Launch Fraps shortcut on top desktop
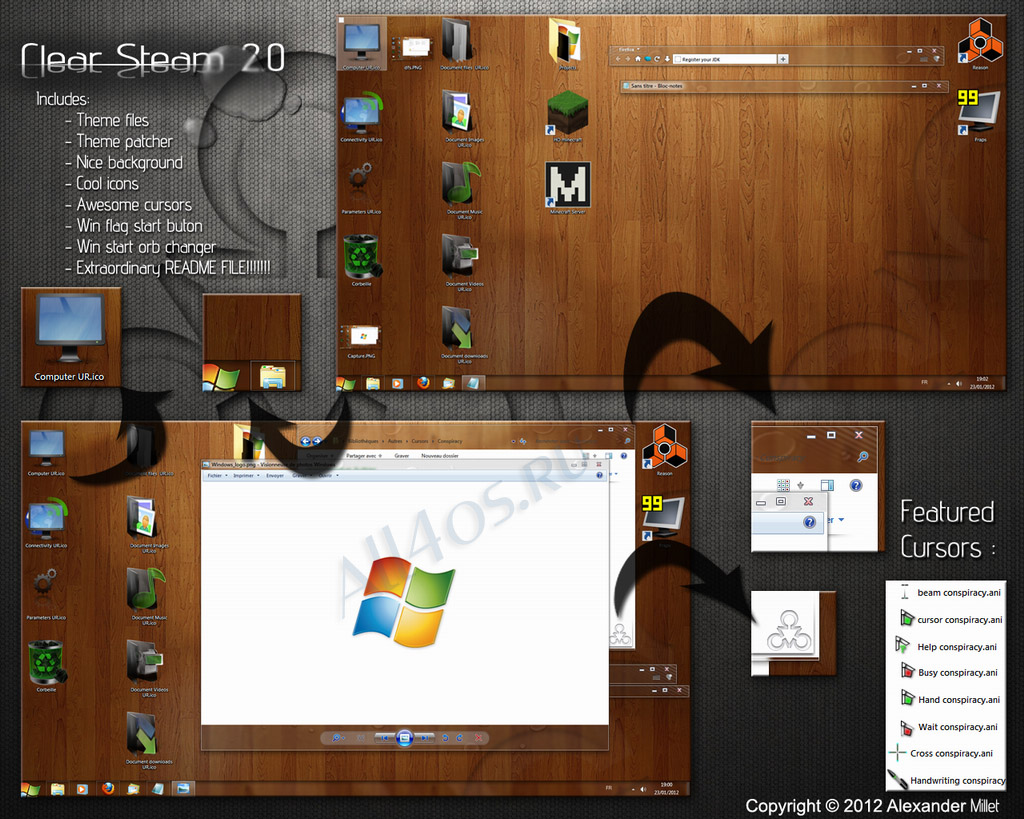Viewport: 1024px width, 819px height. tap(980, 115)
